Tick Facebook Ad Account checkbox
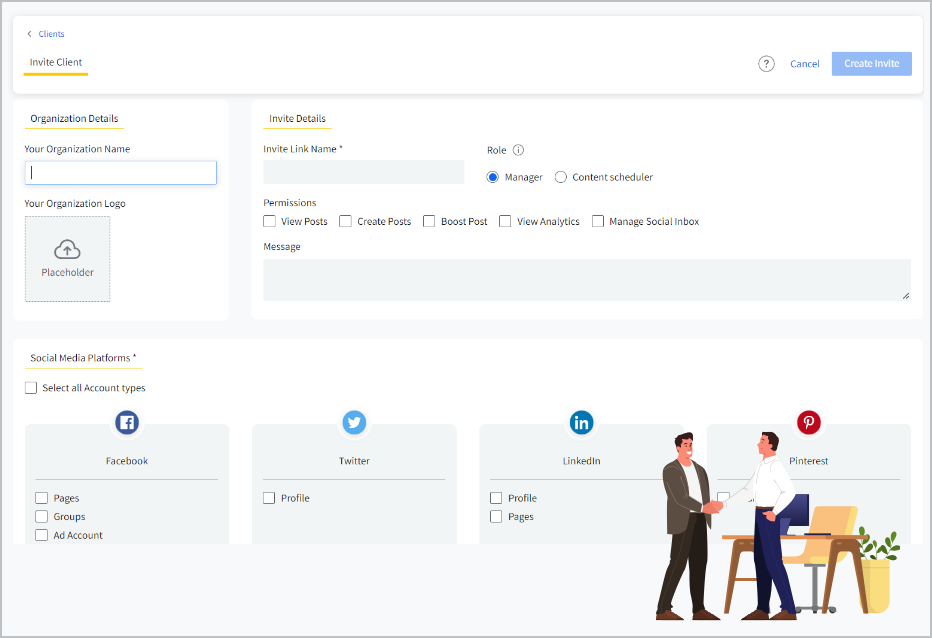 click(x=42, y=535)
